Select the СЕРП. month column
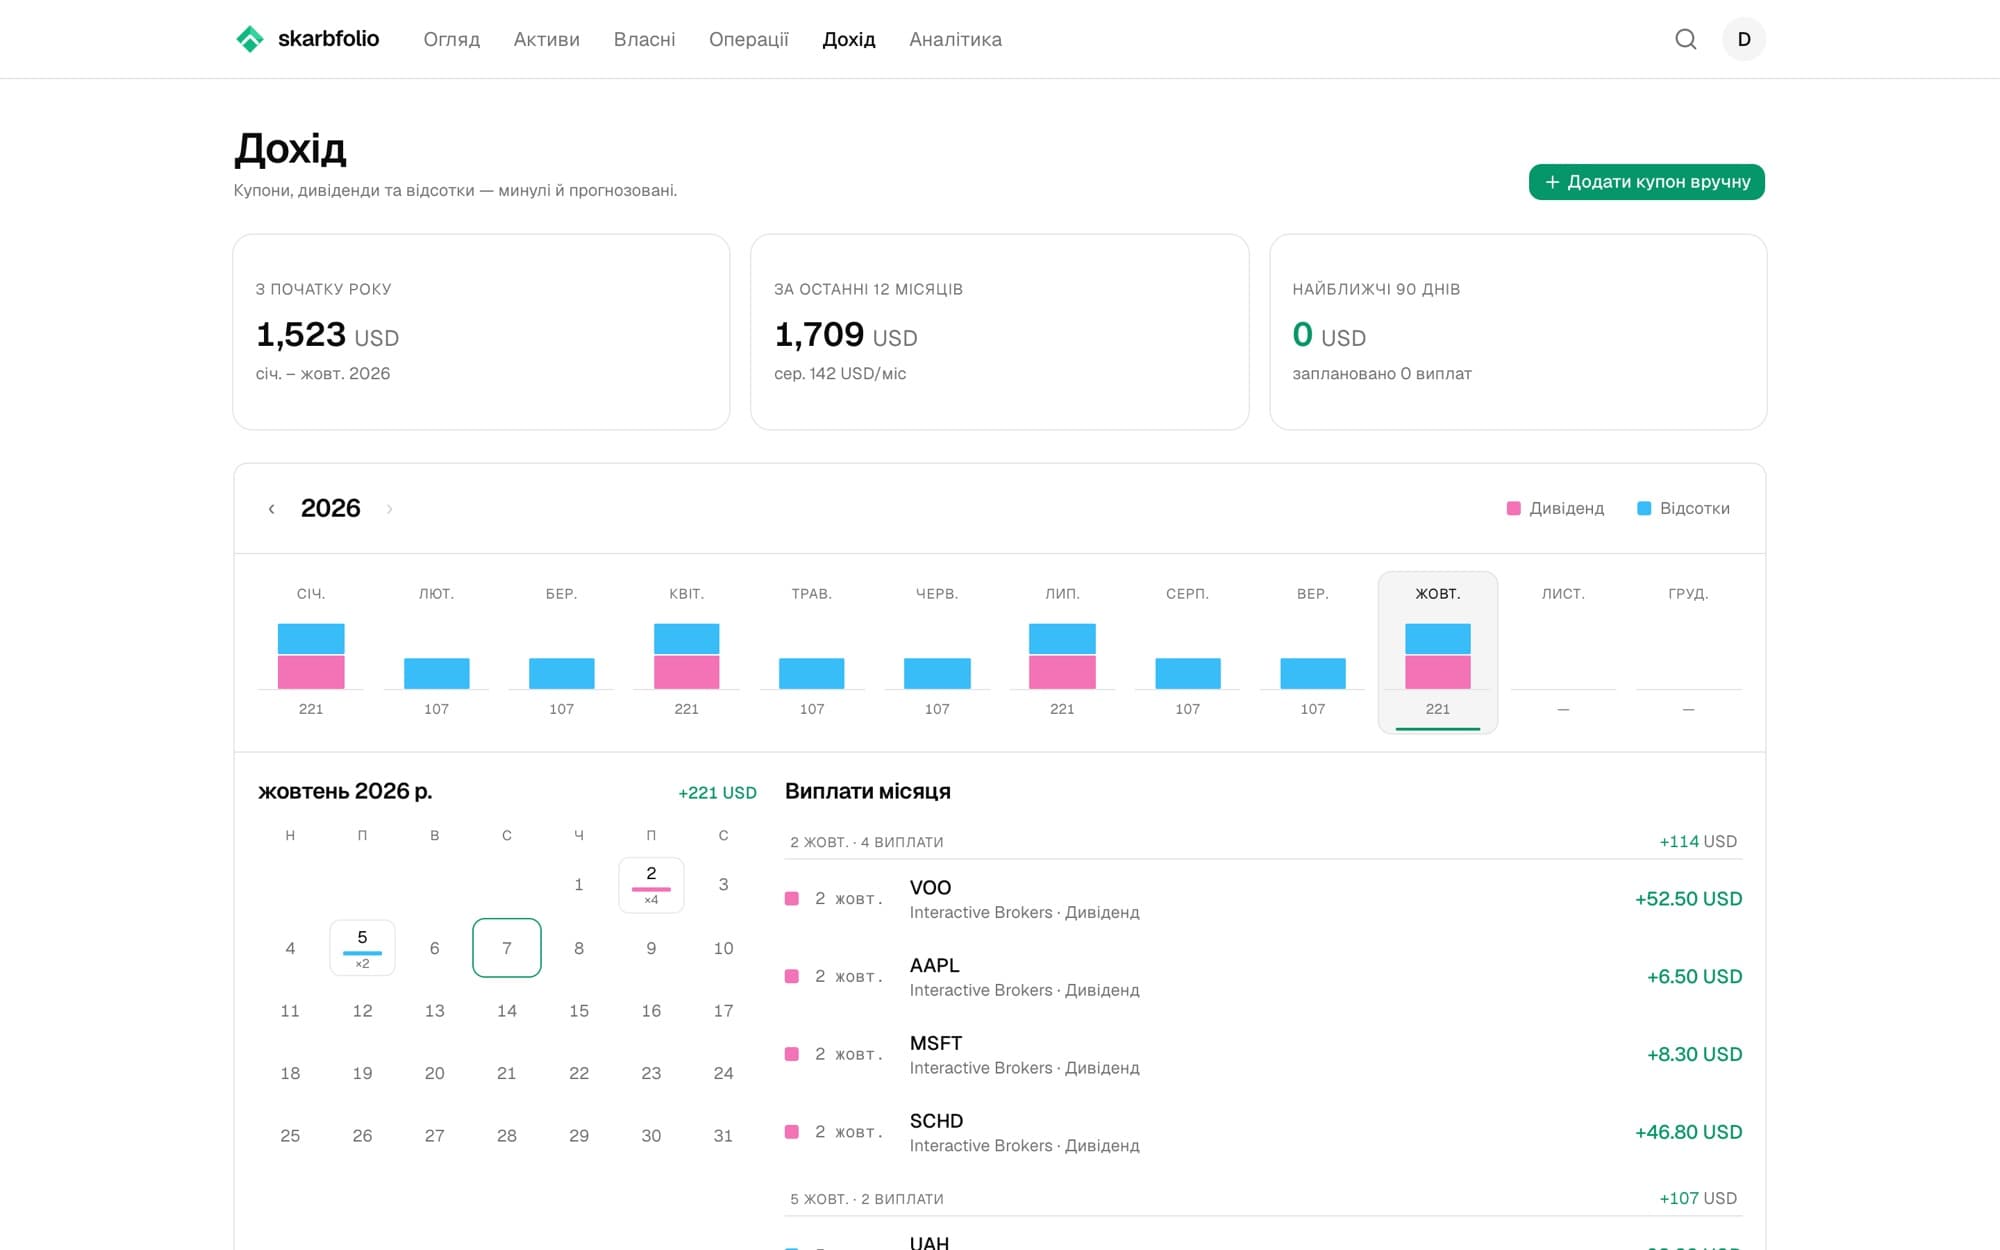 pyautogui.click(x=1187, y=652)
